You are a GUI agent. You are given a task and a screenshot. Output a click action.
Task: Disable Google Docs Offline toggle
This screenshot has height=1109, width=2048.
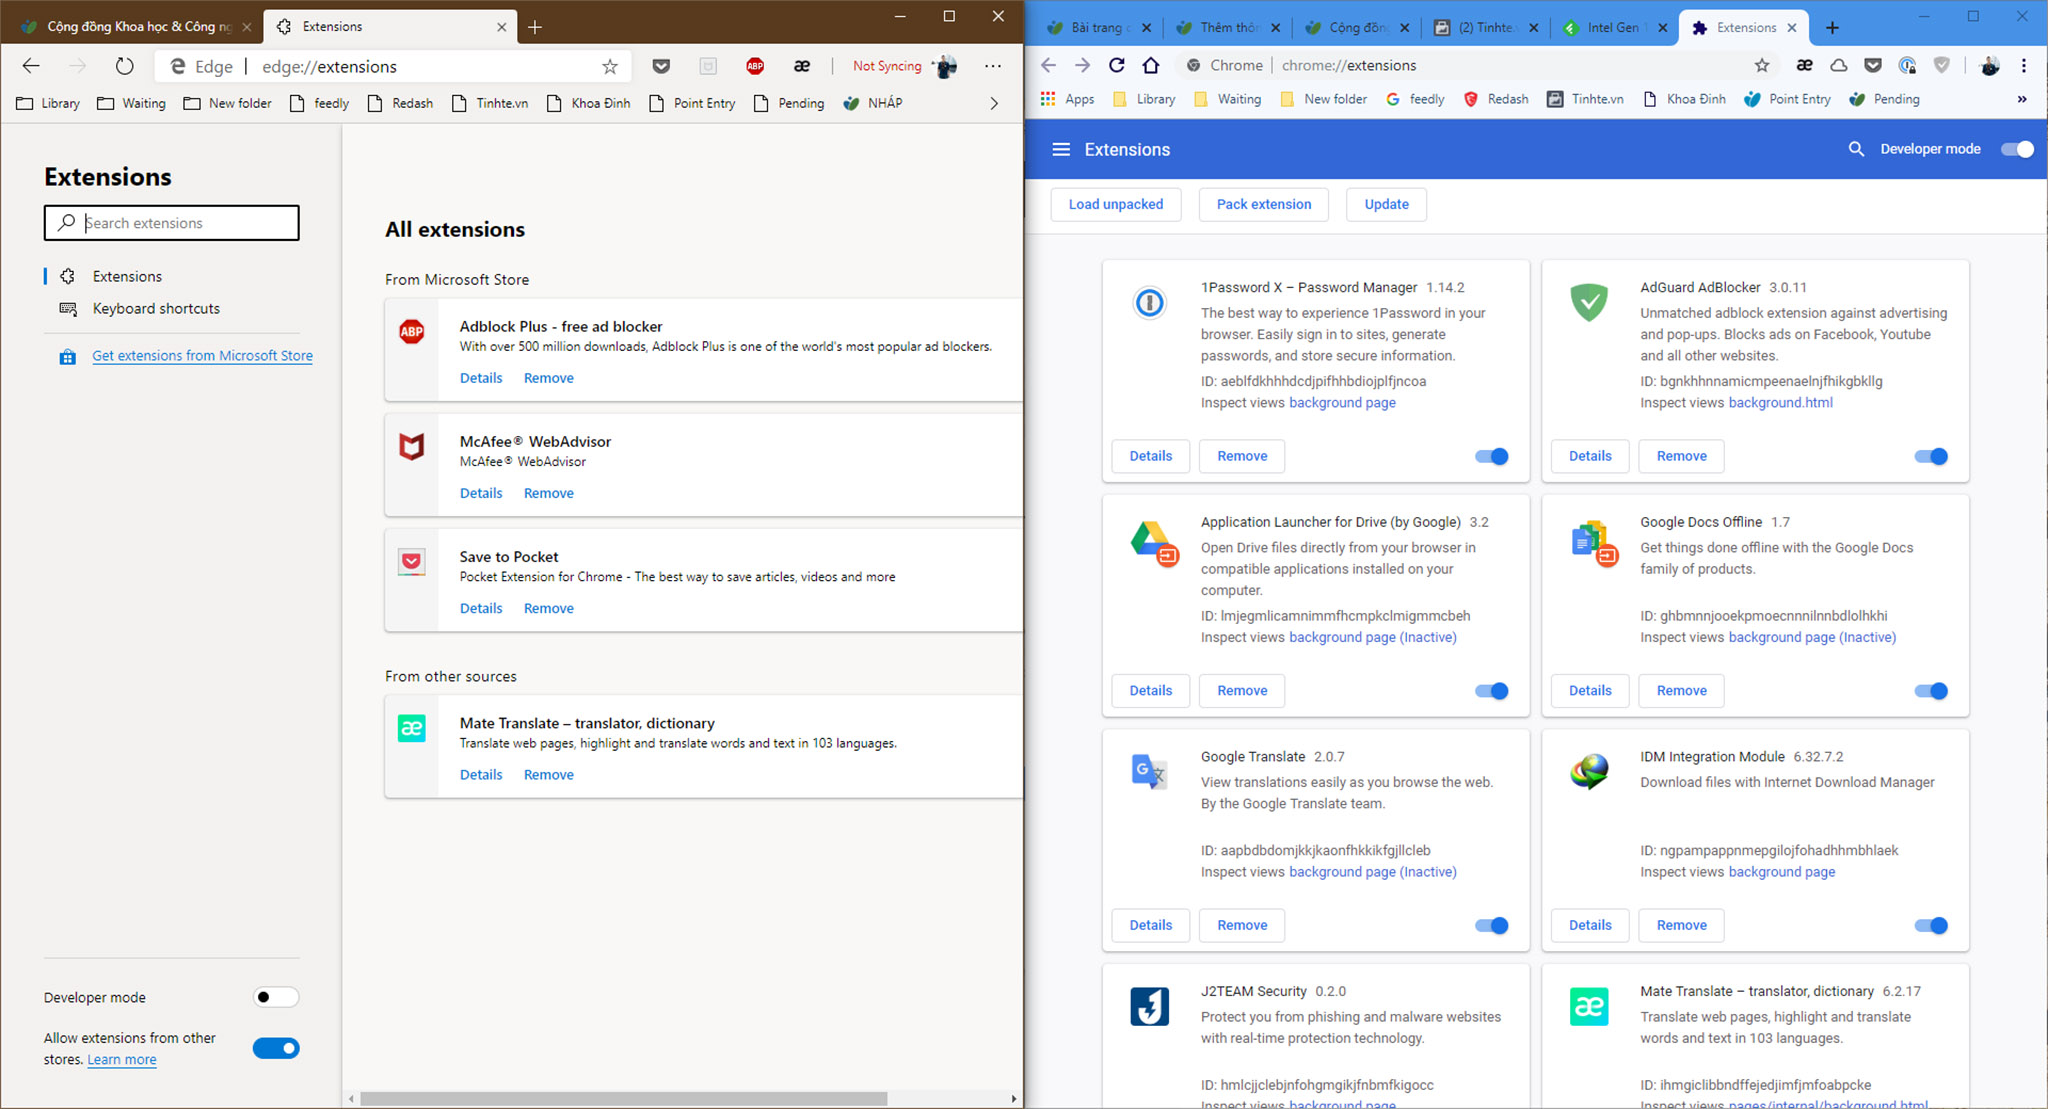pos(1931,691)
